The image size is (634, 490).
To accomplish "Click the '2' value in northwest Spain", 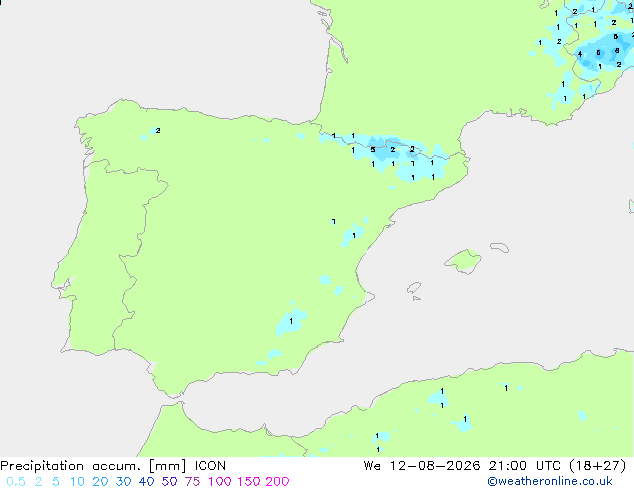I will tap(158, 131).
